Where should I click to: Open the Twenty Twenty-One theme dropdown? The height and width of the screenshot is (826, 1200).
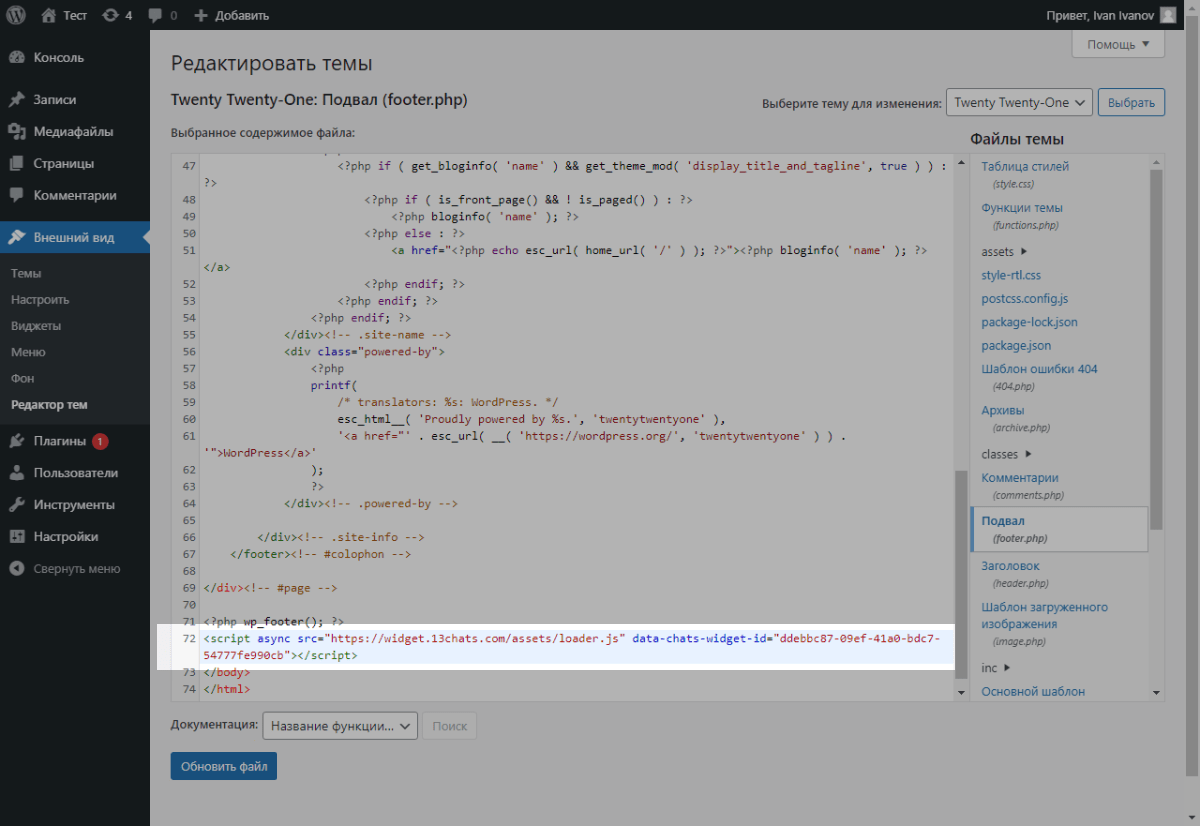[x=1019, y=102]
